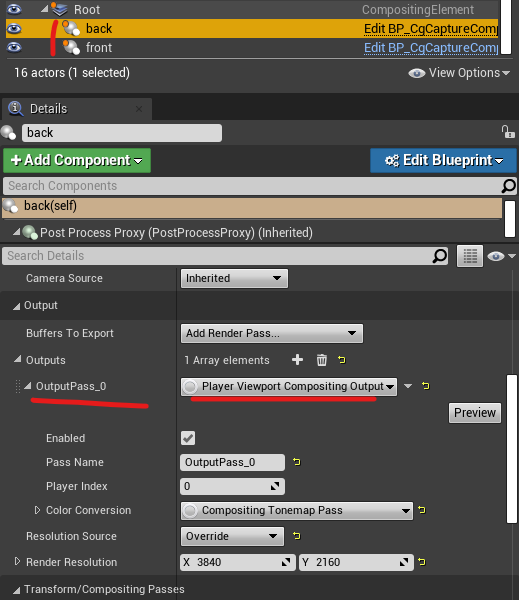Click the Add Component button
This screenshot has width=519, height=600.
(x=77, y=160)
